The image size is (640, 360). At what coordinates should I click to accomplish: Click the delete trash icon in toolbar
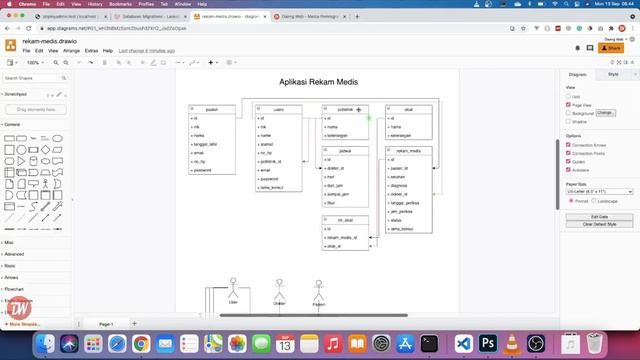pos(105,63)
